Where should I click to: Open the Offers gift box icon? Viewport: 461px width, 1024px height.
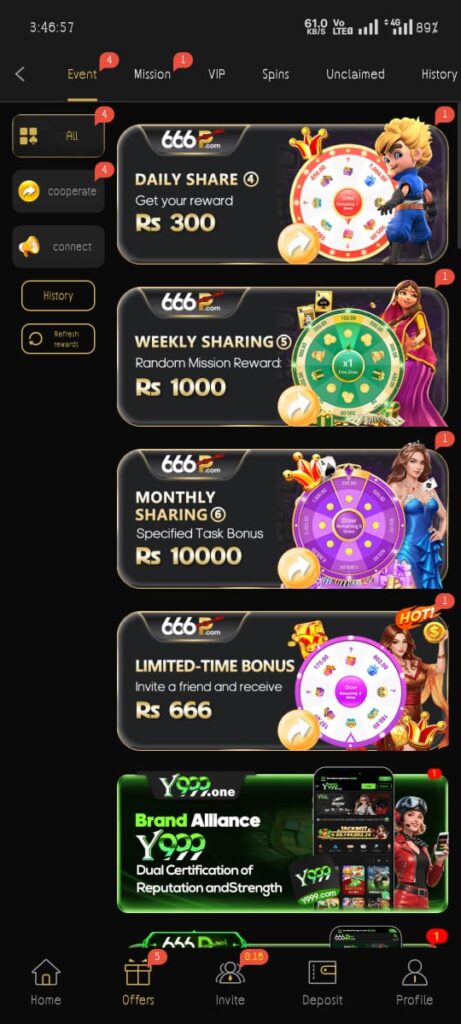[138, 972]
